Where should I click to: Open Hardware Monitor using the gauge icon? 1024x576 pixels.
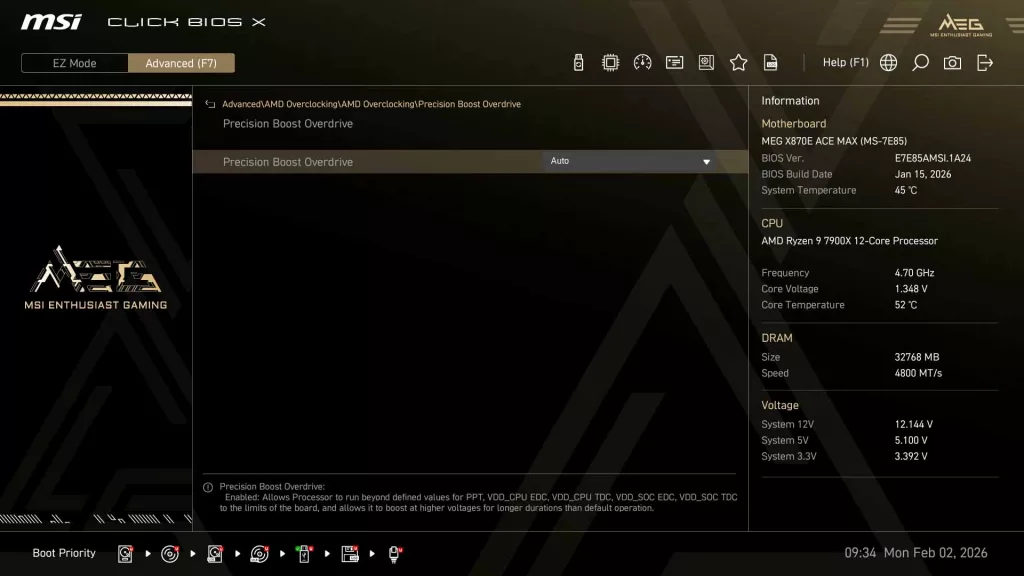(x=642, y=62)
